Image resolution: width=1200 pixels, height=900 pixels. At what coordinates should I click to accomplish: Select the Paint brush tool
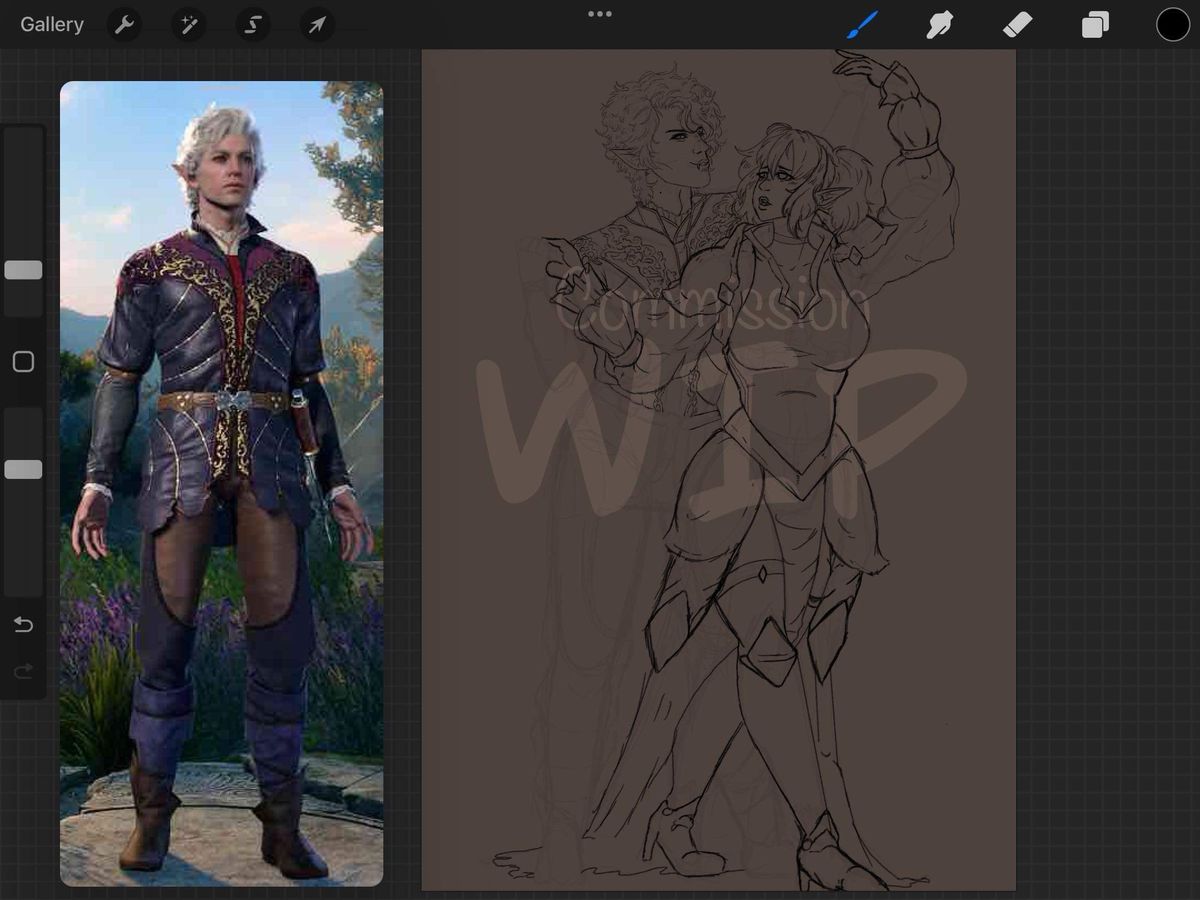(x=862, y=24)
